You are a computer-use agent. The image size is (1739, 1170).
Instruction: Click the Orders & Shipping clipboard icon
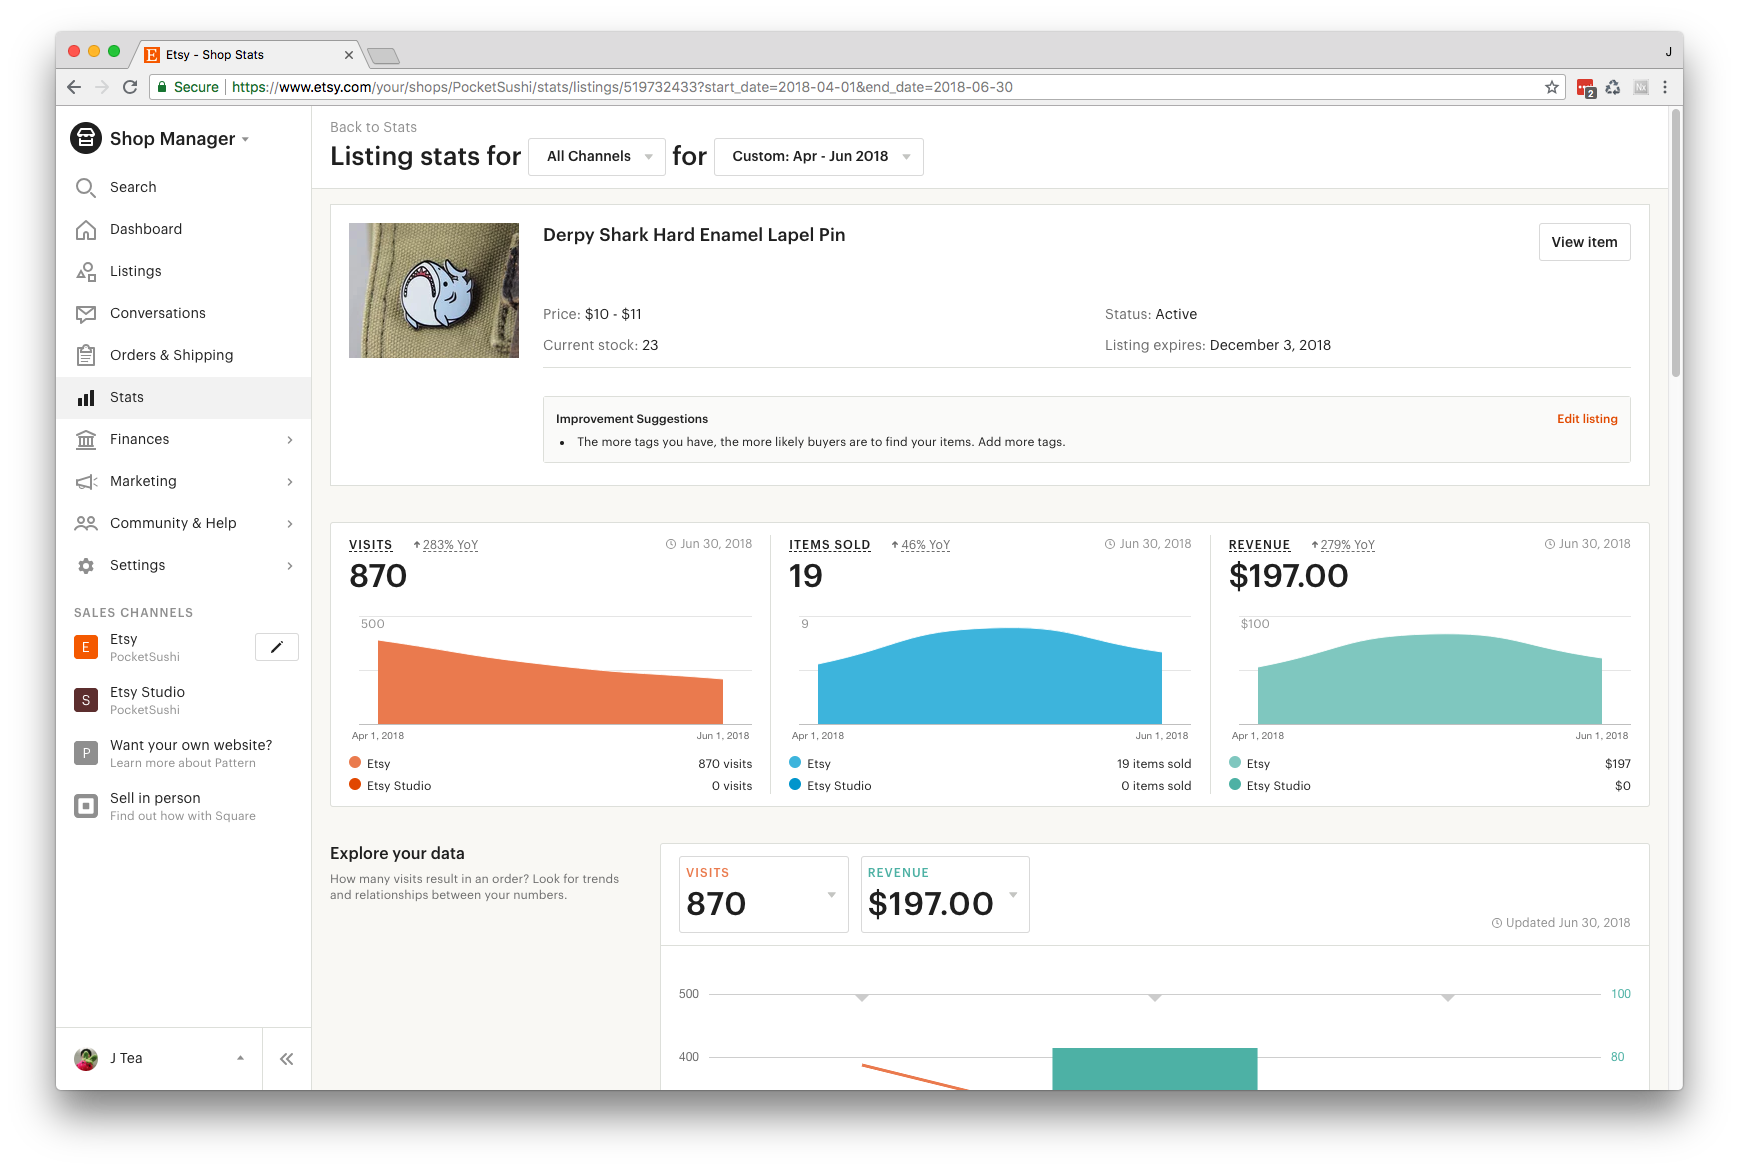(x=86, y=355)
